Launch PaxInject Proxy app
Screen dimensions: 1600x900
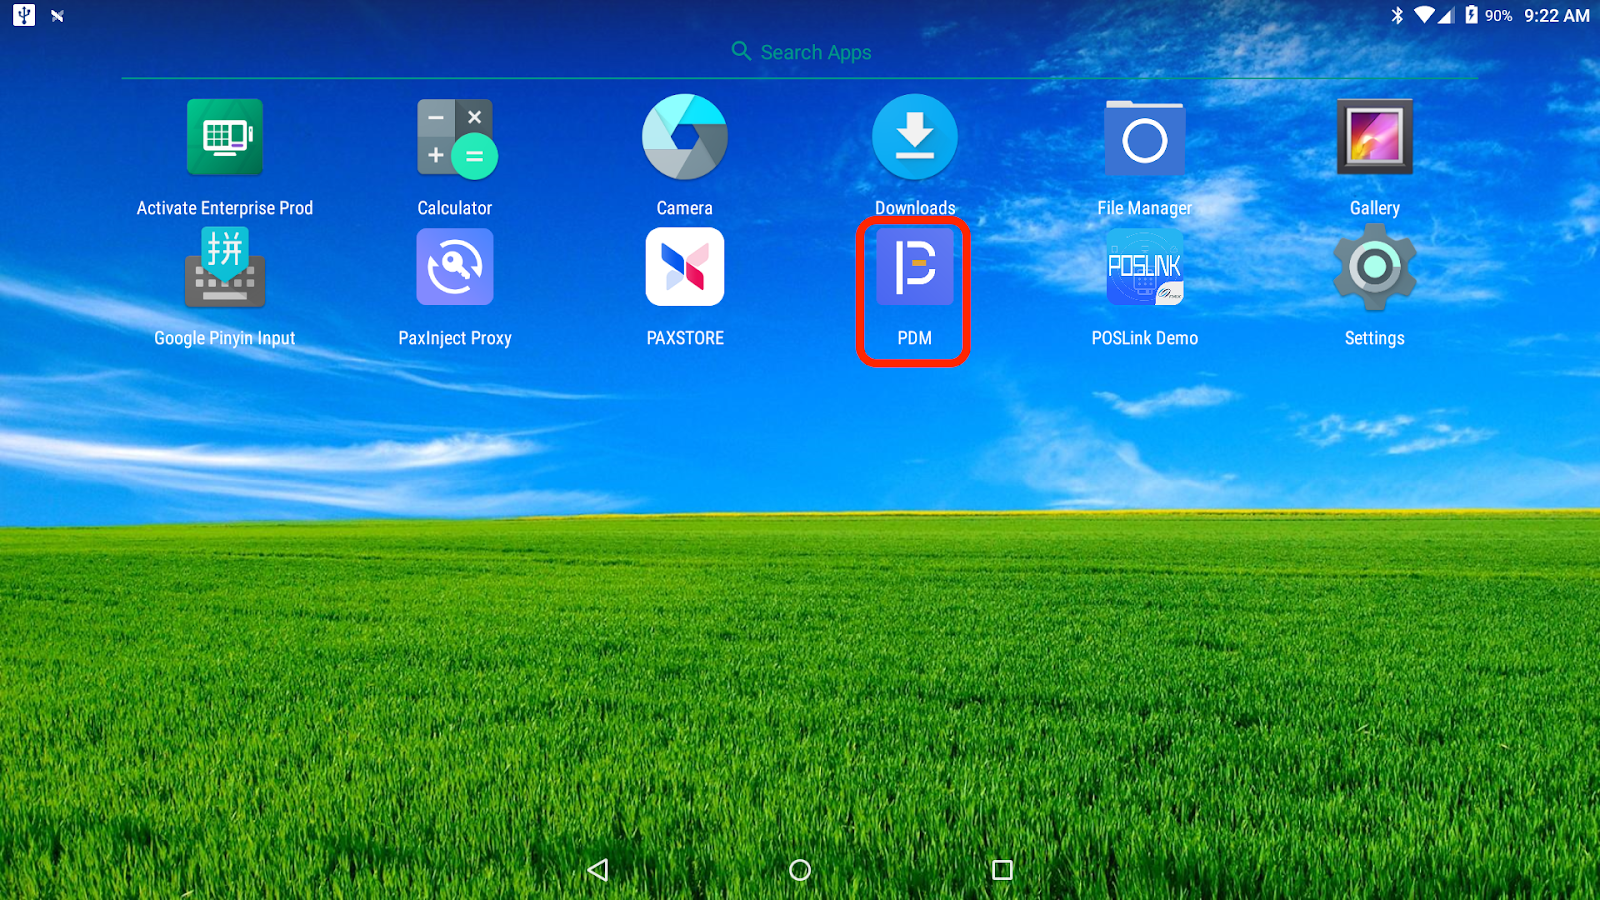coord(455,267)
